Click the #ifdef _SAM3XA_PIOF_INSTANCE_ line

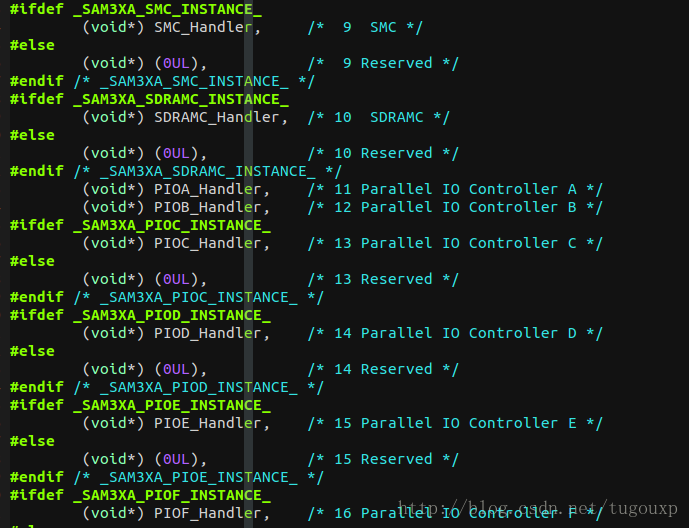(x=140, y=495)
